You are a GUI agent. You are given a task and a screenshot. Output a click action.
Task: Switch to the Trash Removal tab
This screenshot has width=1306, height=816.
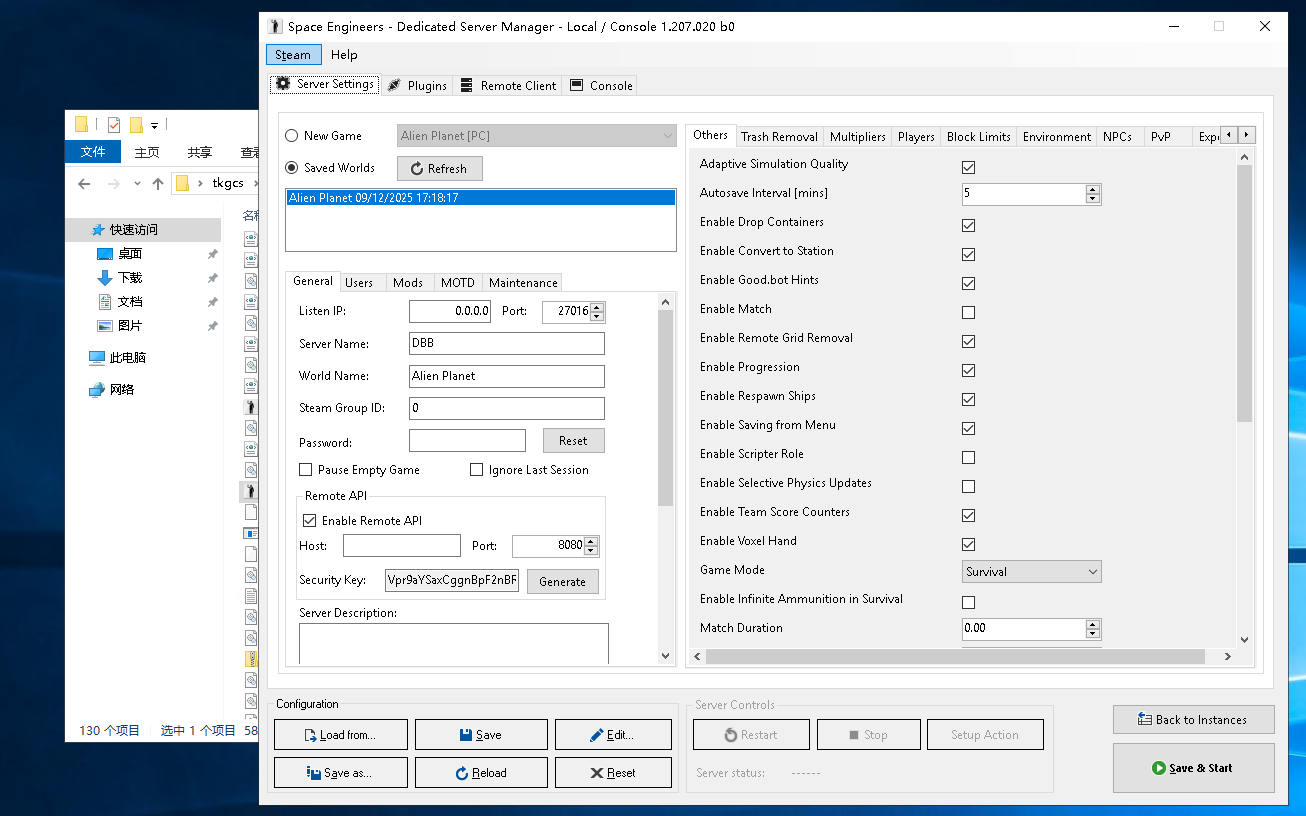coord(778,137)
